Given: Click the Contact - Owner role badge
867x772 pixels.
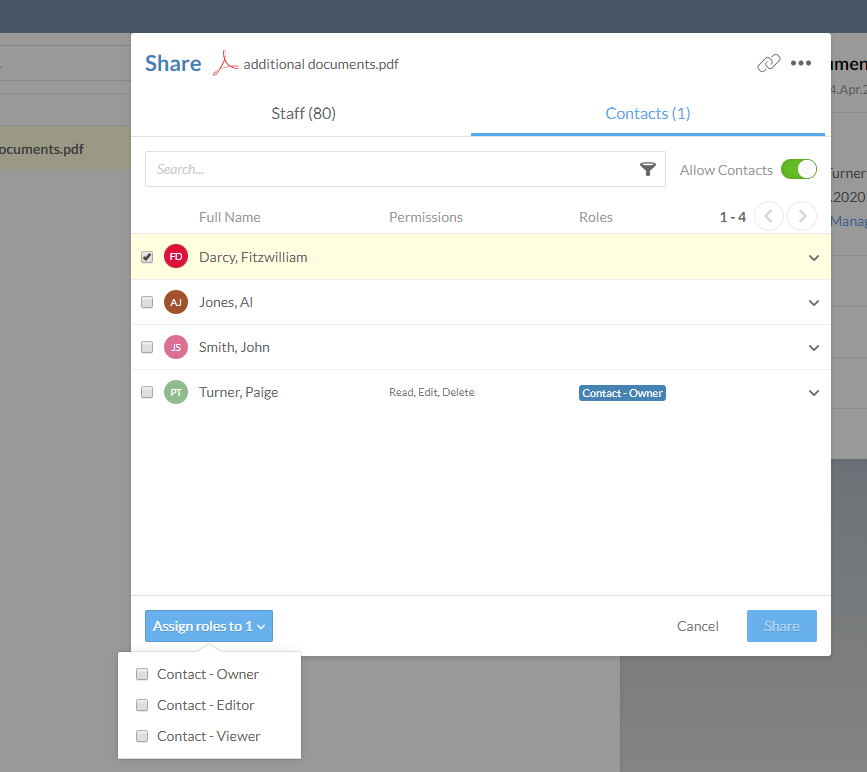Looking at the screenshot, I should pyautogui.click(x=622, y=393).
